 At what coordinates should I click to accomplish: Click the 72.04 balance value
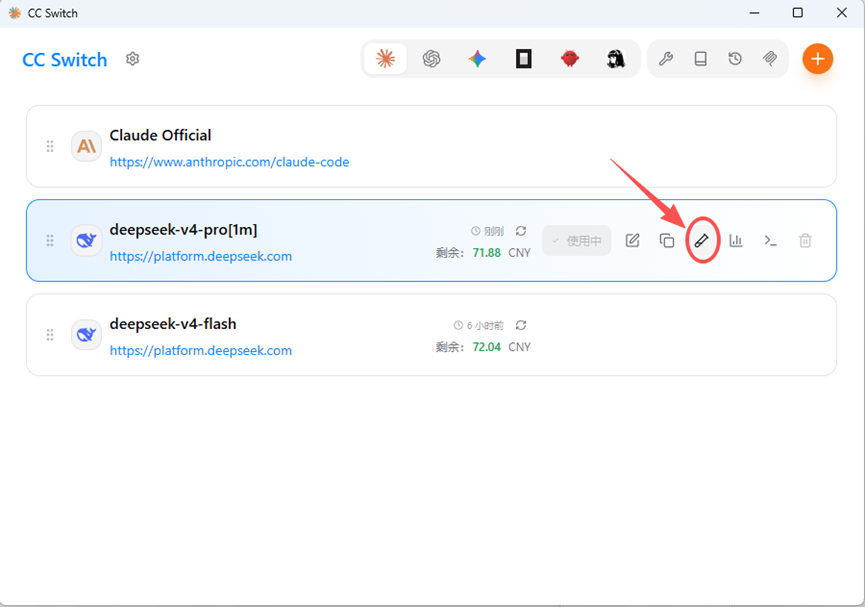pos(487,347)
